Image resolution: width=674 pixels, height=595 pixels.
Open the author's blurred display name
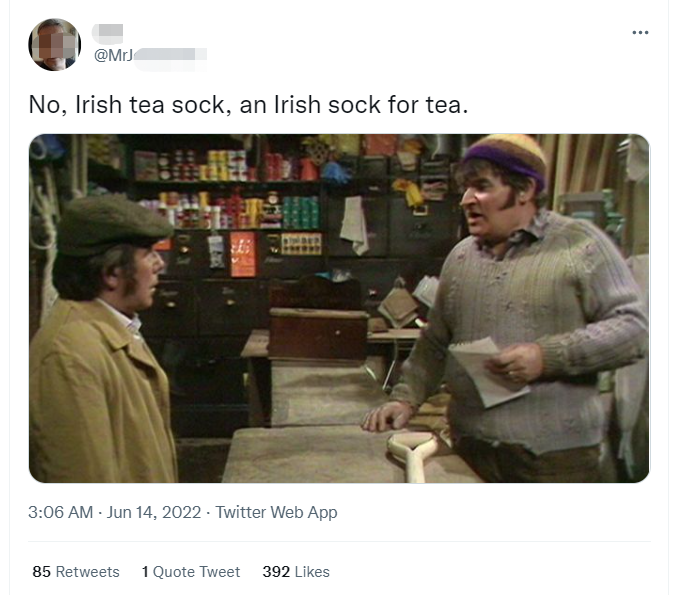[x=108, y=34]
